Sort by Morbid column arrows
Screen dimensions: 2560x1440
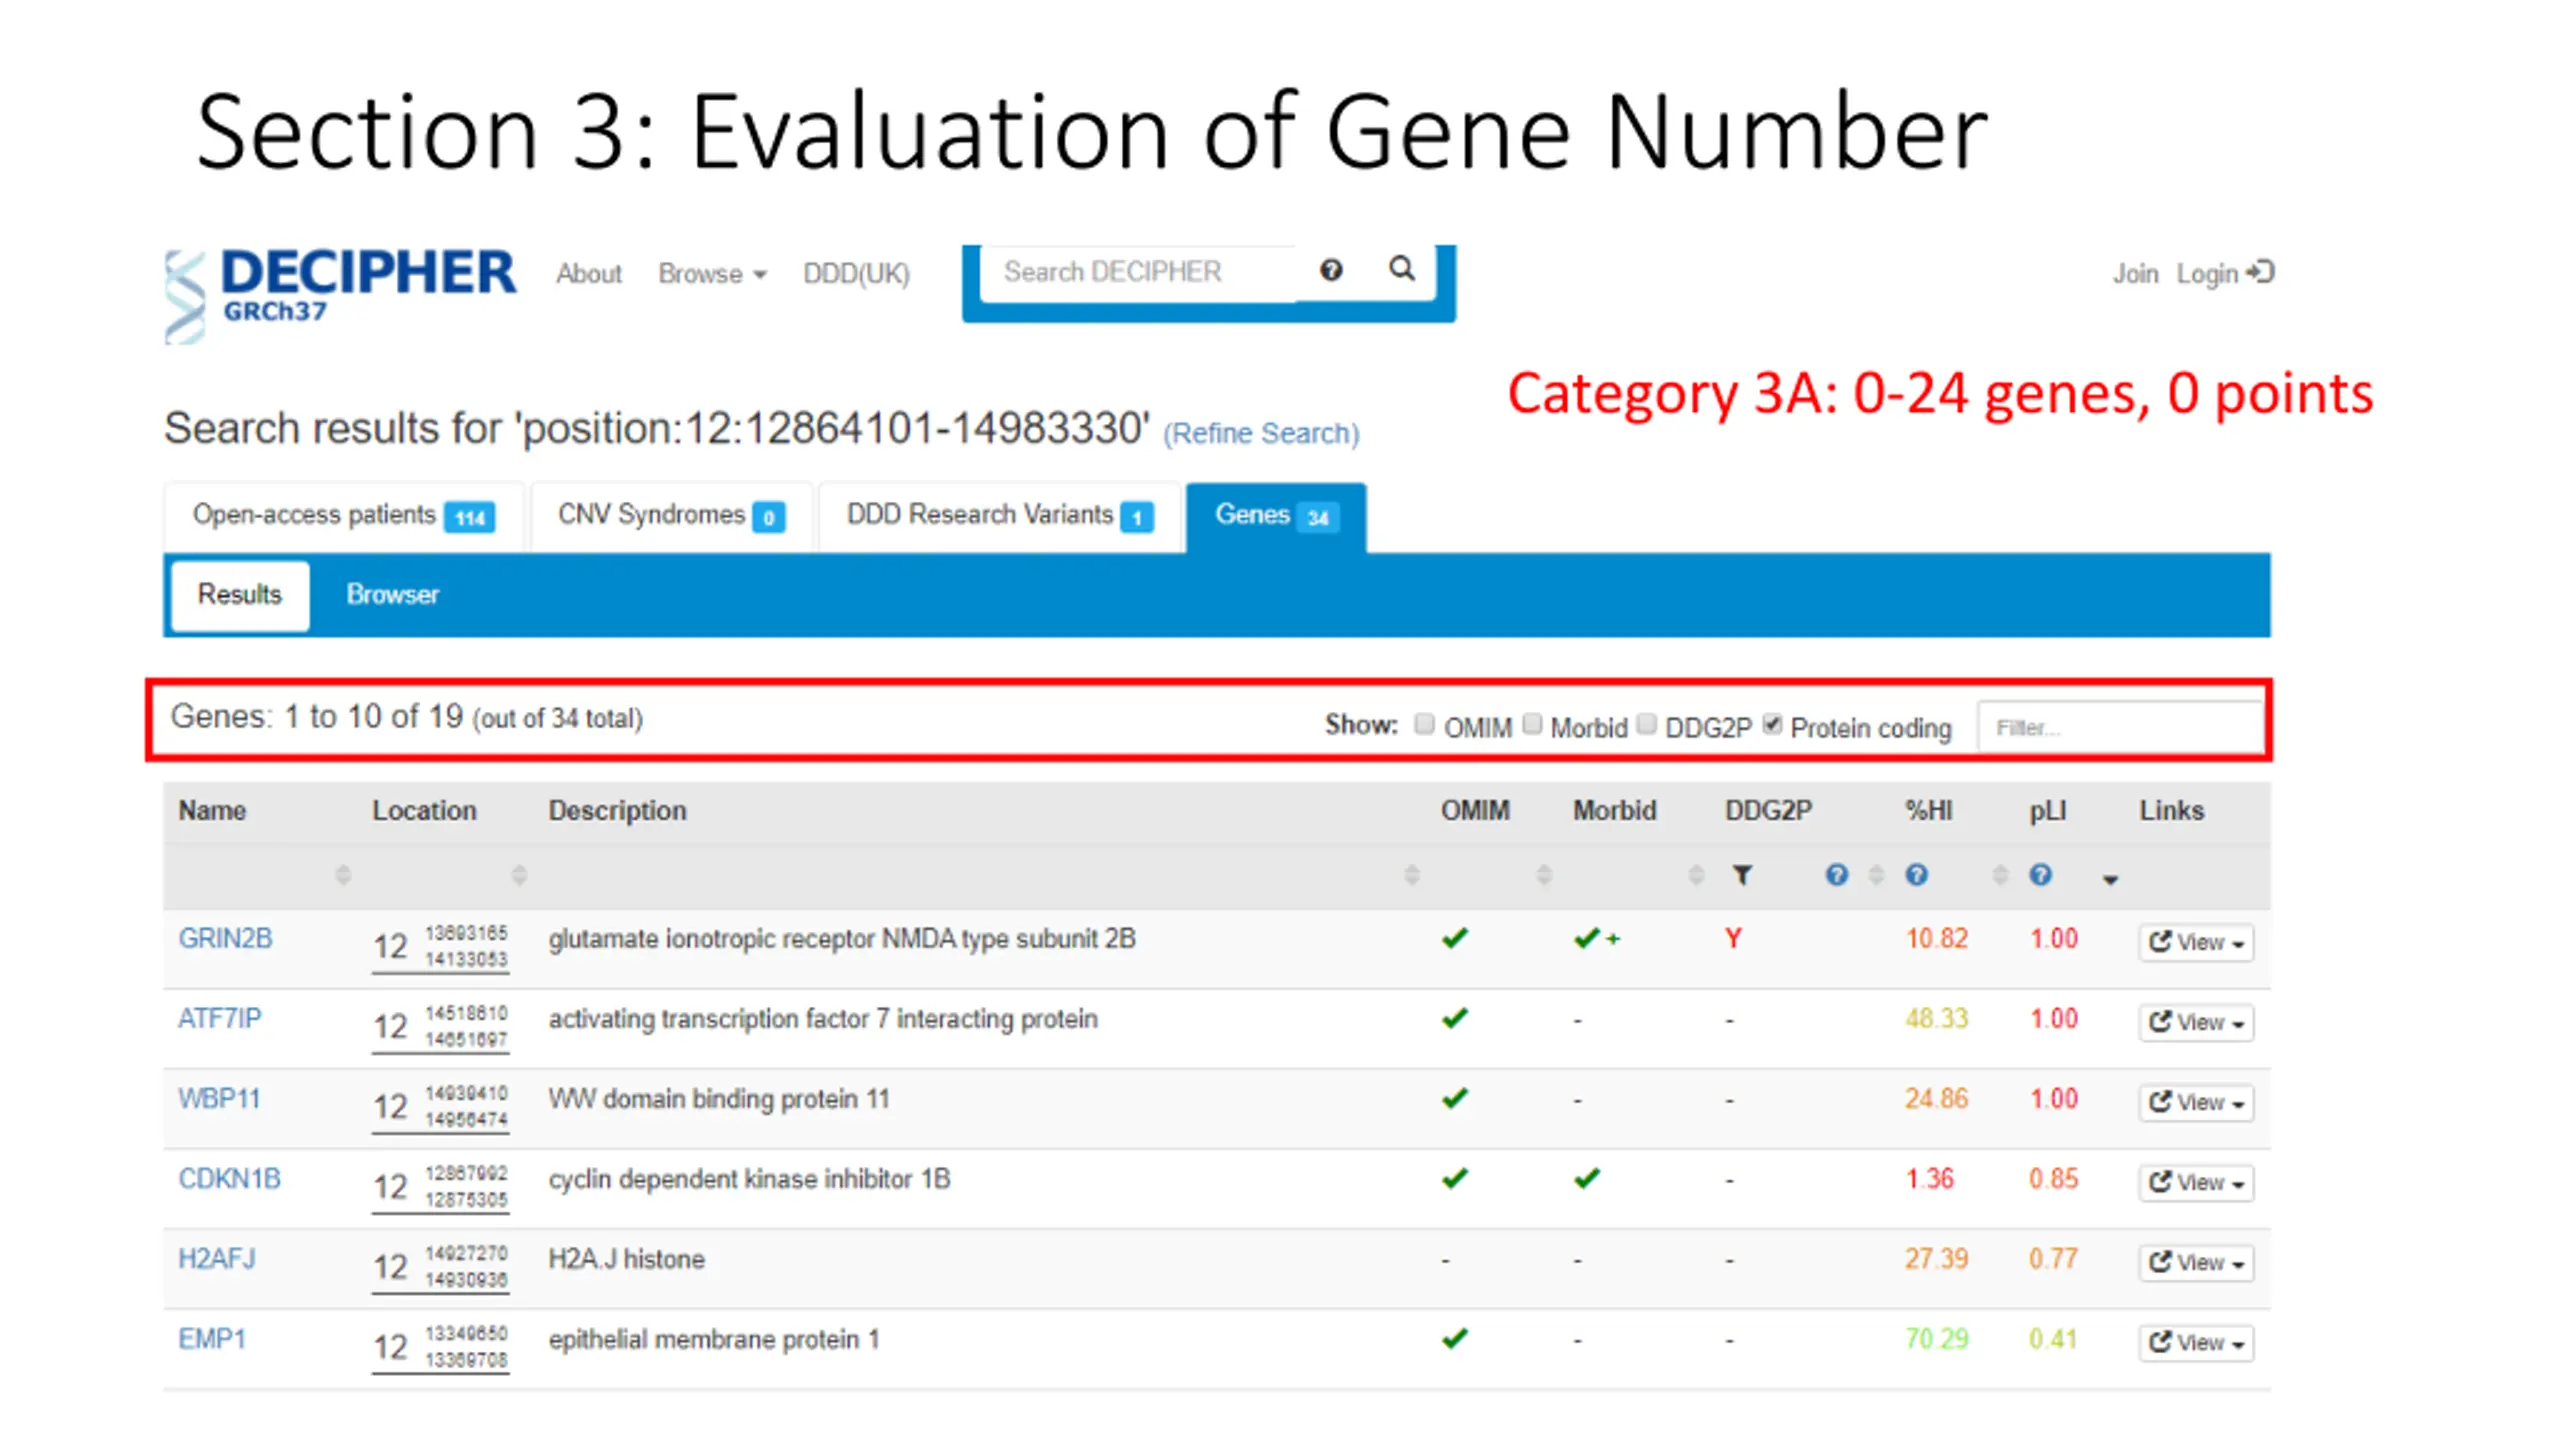(x=1696, y=875)
